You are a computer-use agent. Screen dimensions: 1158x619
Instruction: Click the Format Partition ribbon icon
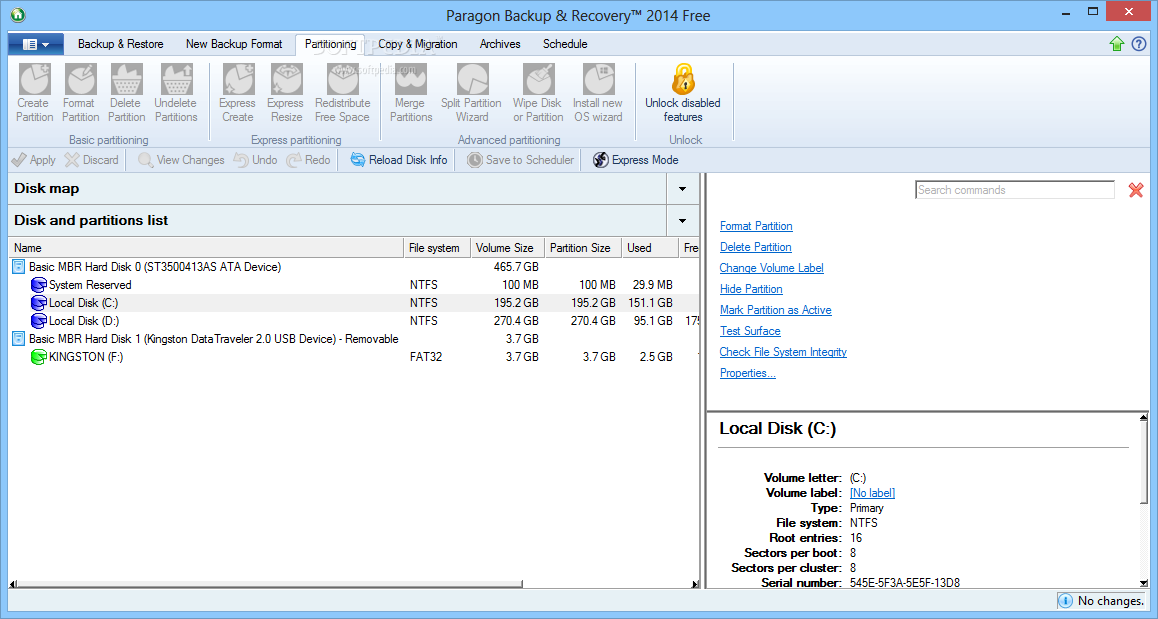point(80,80)
